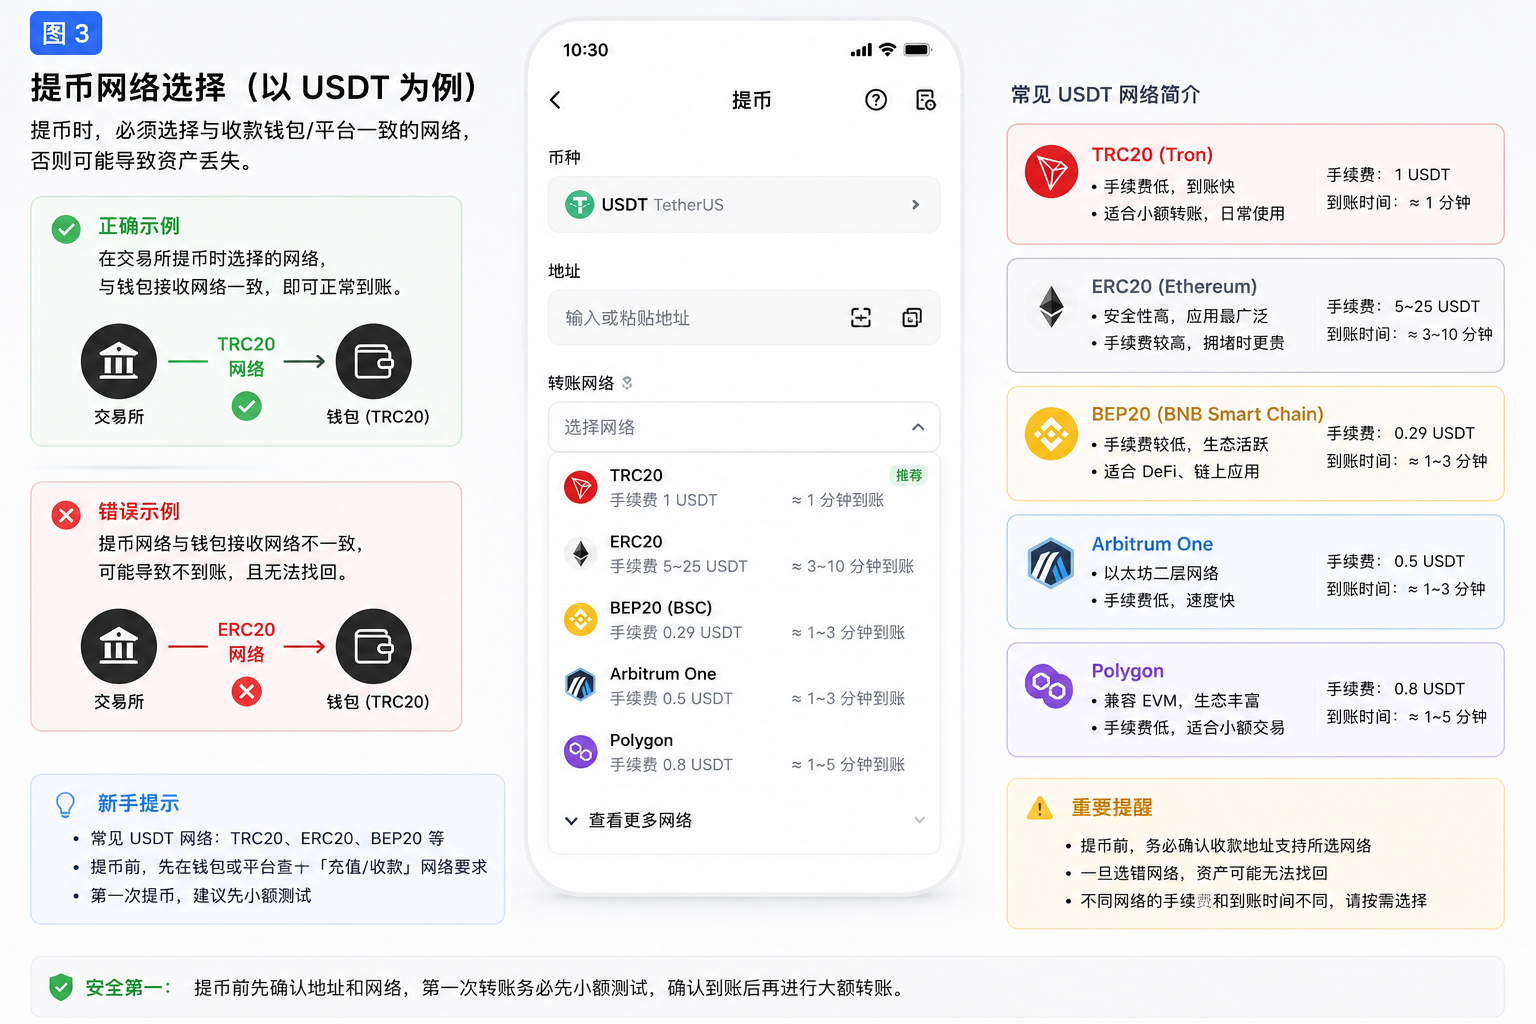Click BNB icon in BEP20 Smart Chain card
1536x1024 pixels.
pyautogui.click(x=1051, y=434)
